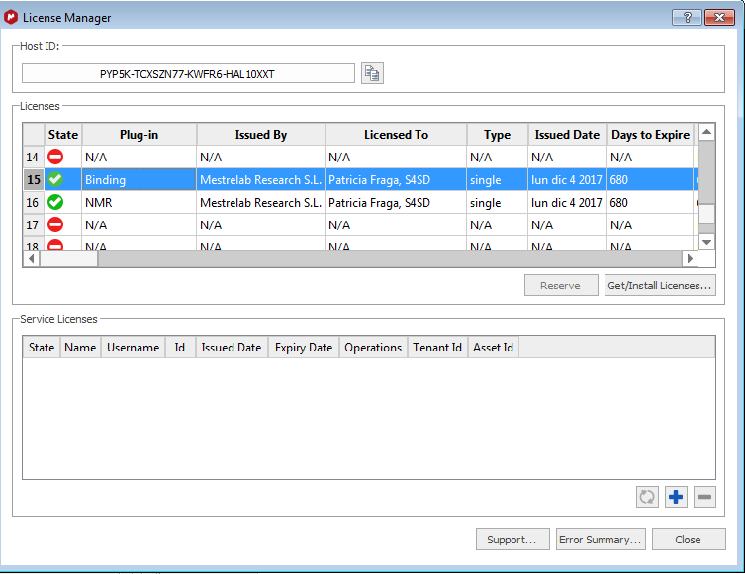Click the minus remove service license icon
Screen dimensions: 745x574
[x=704, y=497]
